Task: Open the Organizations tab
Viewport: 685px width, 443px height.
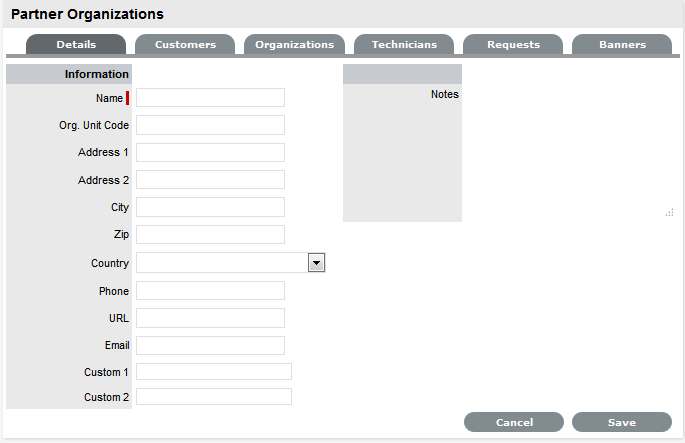Action: tap(294, 45)
